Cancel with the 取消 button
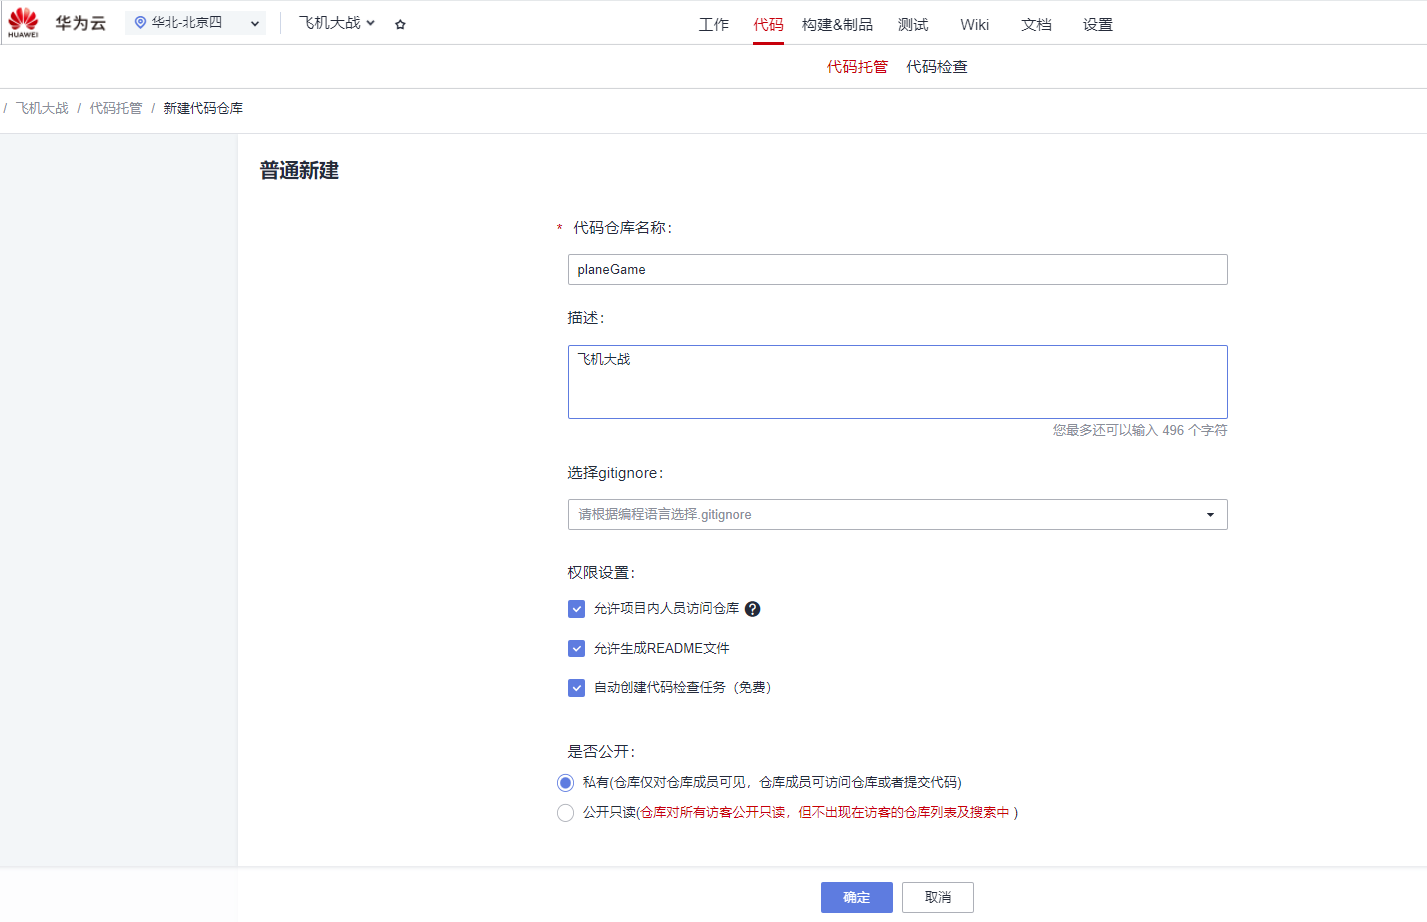1427x922 pixels. tap(938, 898)
